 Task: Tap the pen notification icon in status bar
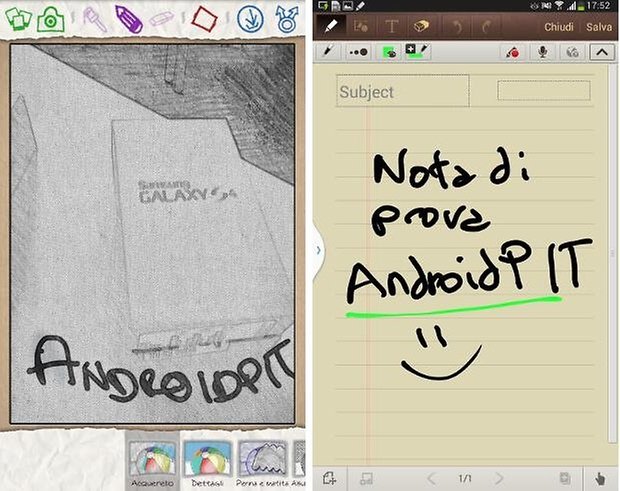pyautogui.click(x=361, y=6)
